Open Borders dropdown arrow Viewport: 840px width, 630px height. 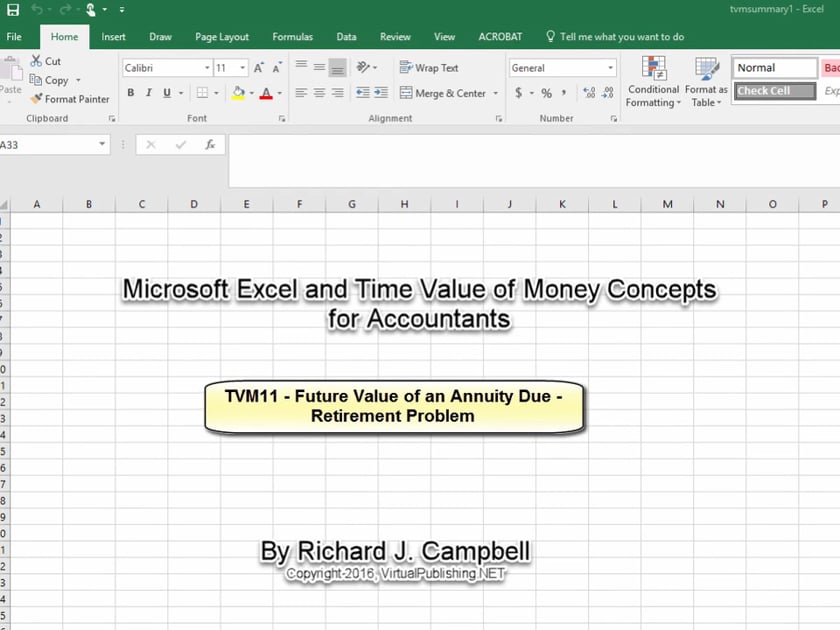(x=216, y=93)
